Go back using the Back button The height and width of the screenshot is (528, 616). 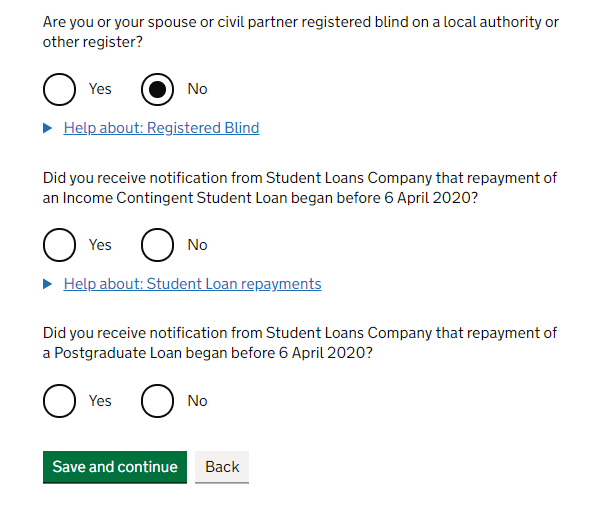[x=222, y=467]
